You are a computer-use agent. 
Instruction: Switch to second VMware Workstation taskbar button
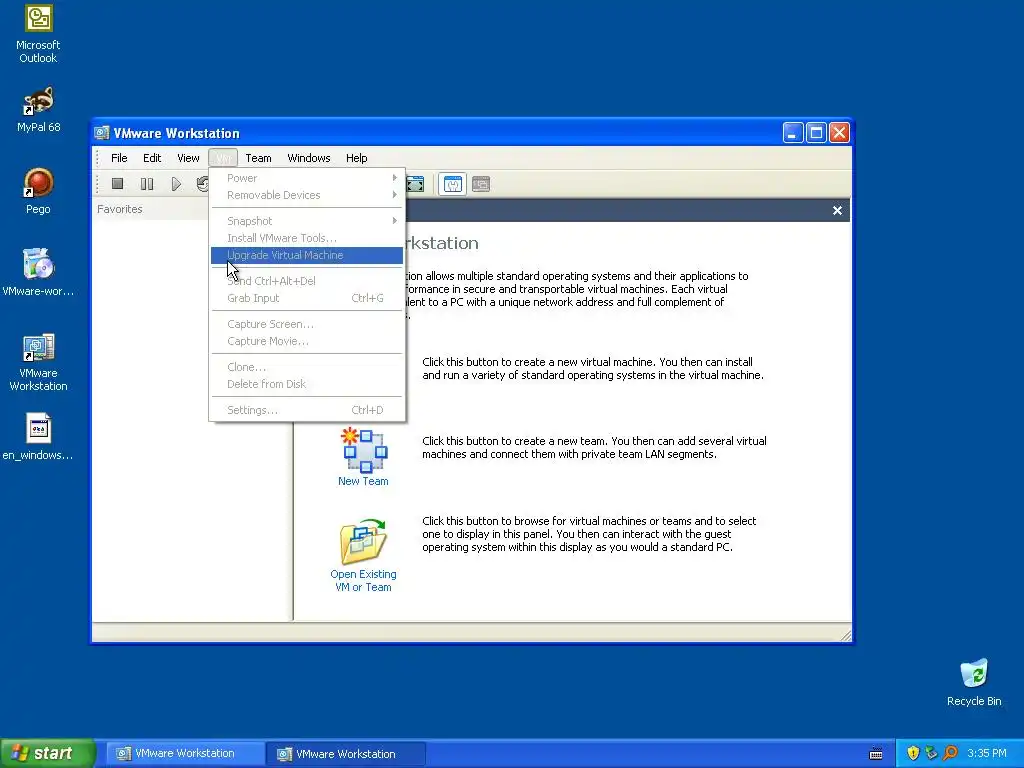pos(346,754)
